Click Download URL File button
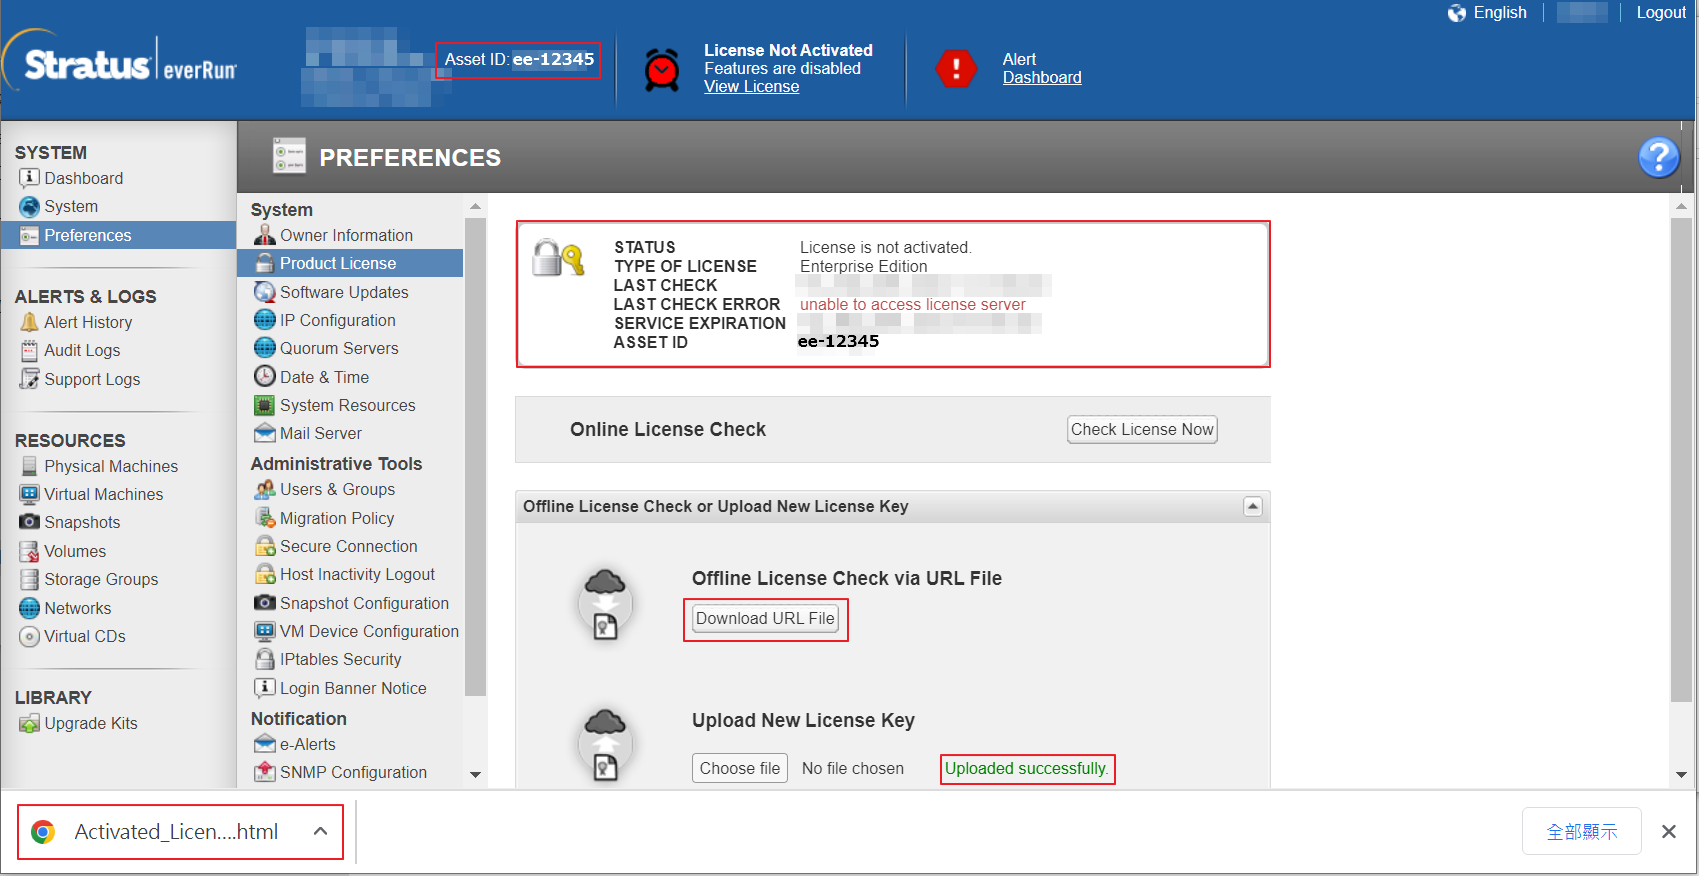 click(765, 618)
